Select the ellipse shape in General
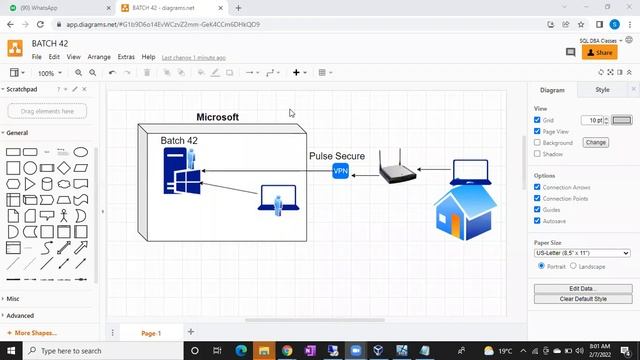Screen dimensions: 640x360 (x=80, y=152)
